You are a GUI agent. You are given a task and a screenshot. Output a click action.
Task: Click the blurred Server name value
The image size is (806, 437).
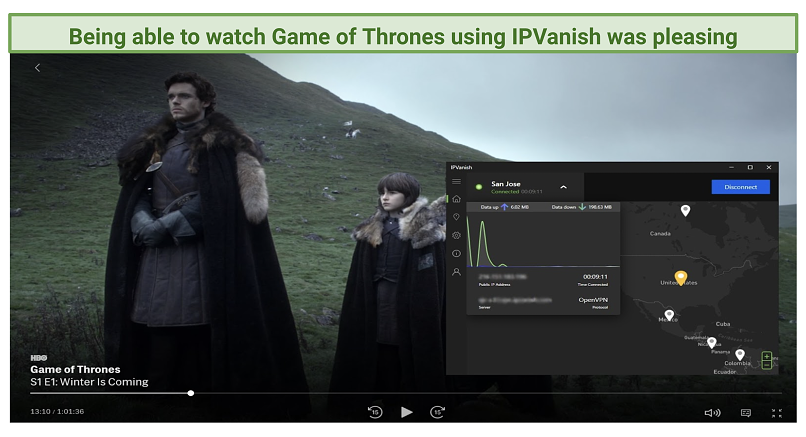point(515,300)
